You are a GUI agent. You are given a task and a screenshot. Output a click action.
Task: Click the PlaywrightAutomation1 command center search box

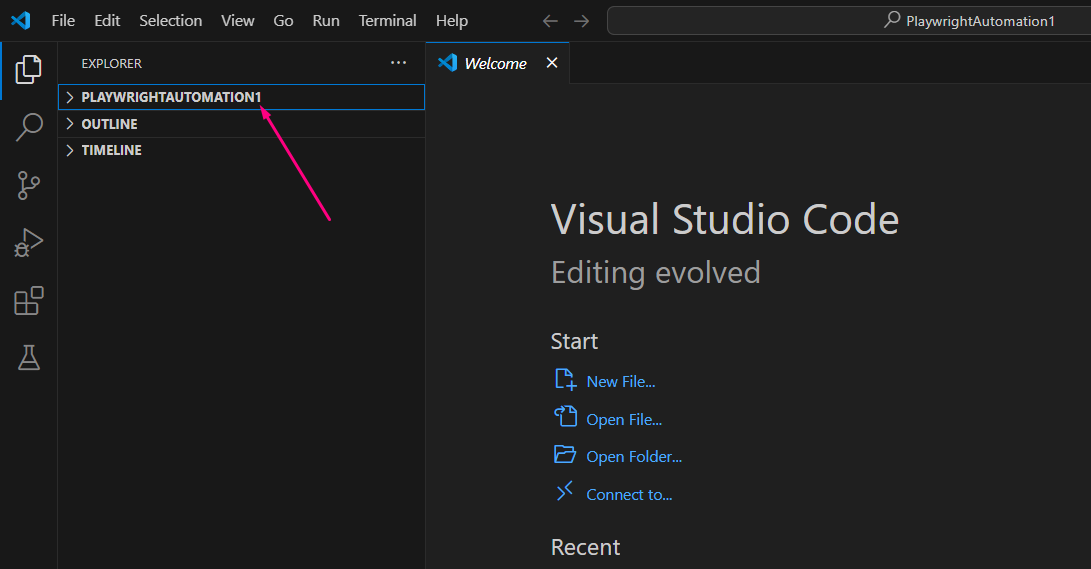click(849, 21)
